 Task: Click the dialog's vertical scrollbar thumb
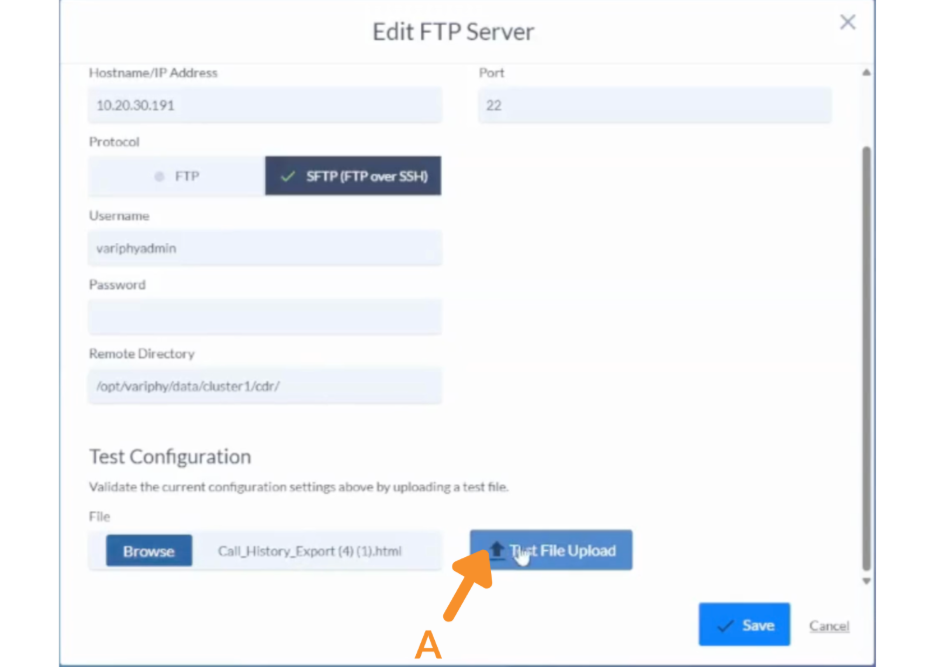click(x=866, y=350)
